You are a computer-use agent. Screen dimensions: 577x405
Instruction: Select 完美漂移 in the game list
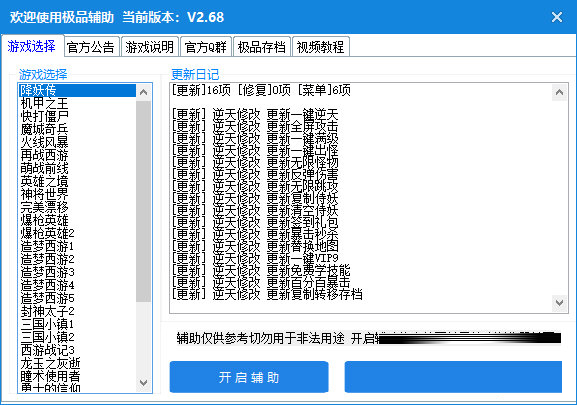point(77,207)
